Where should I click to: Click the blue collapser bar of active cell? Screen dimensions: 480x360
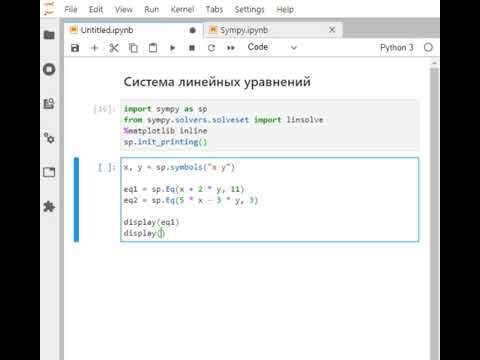point(77,199)
